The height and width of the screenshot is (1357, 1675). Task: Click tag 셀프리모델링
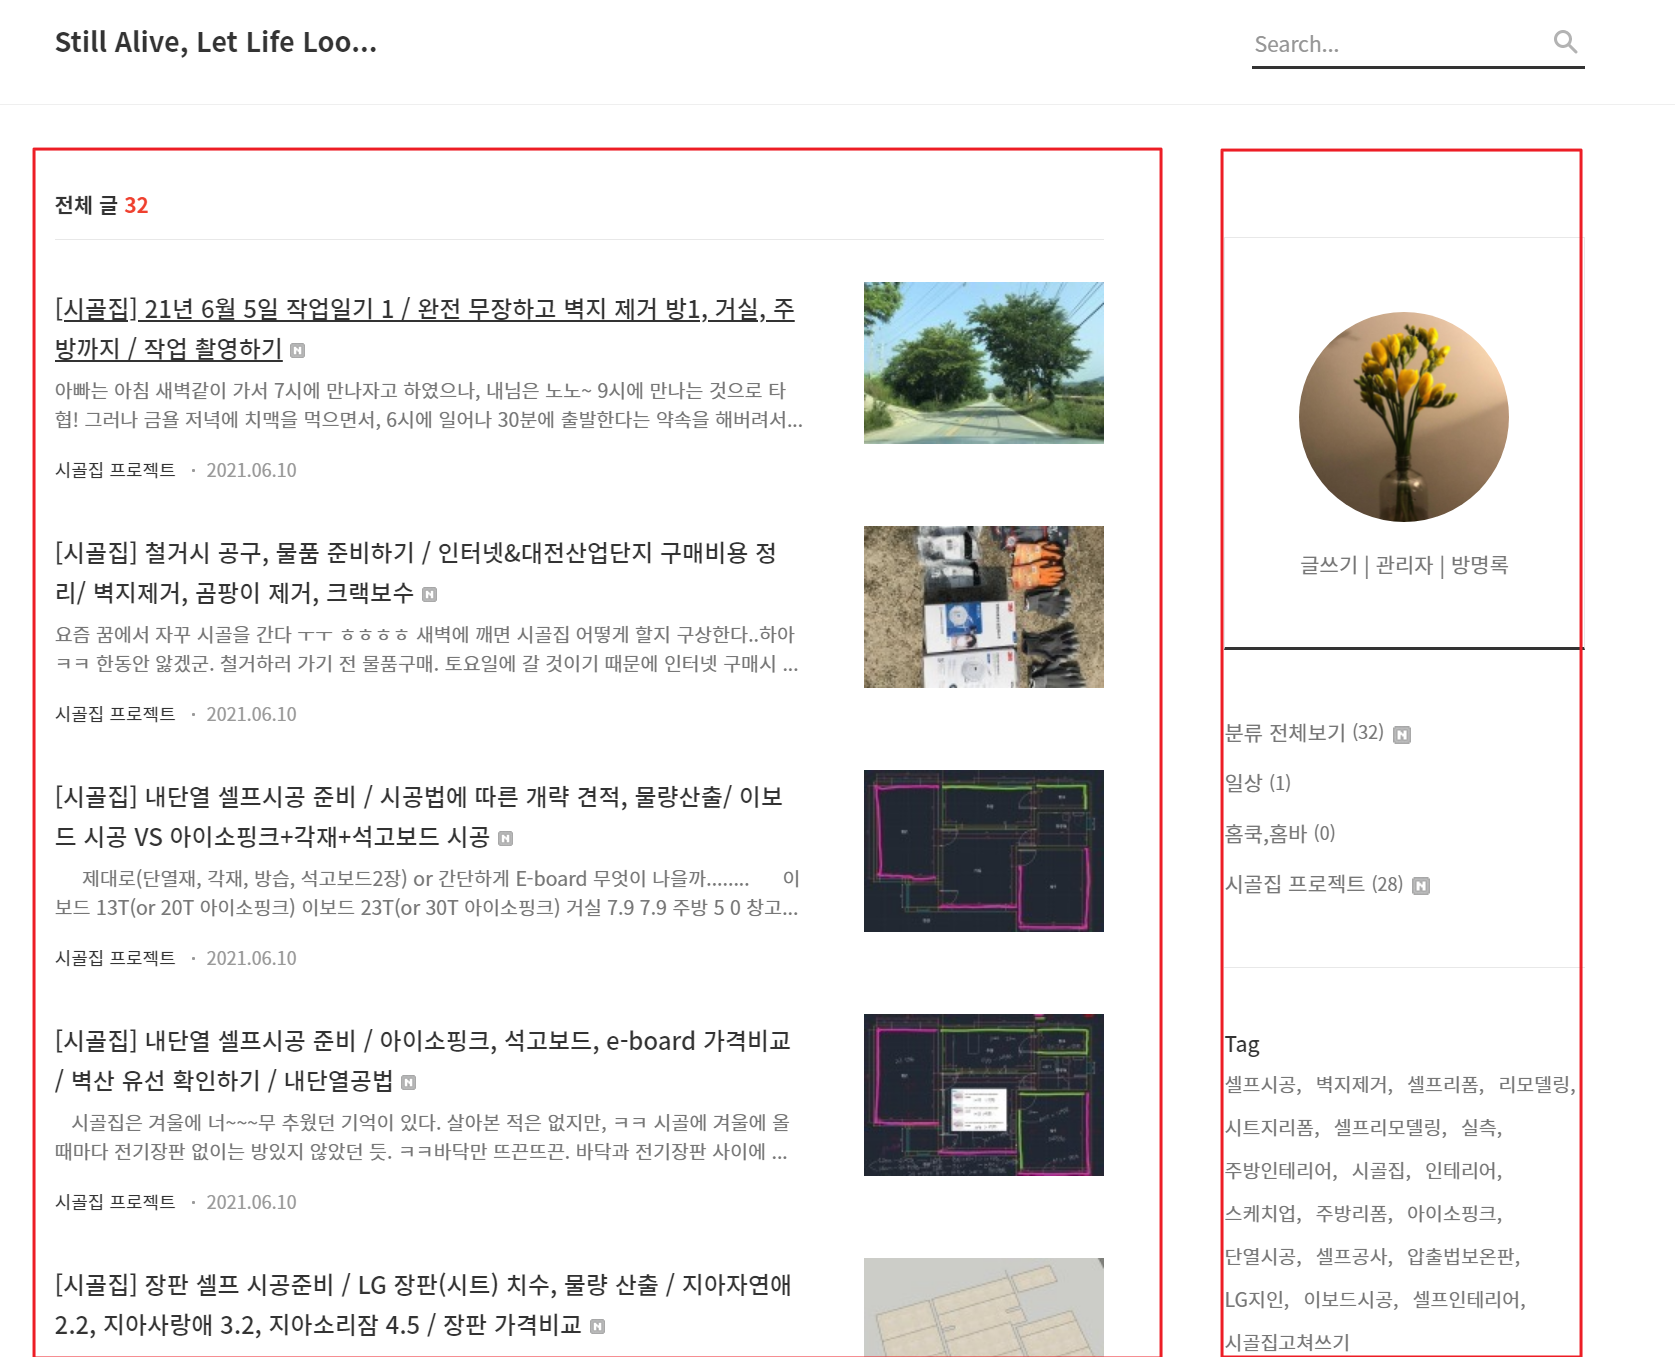point(1388,1128)
